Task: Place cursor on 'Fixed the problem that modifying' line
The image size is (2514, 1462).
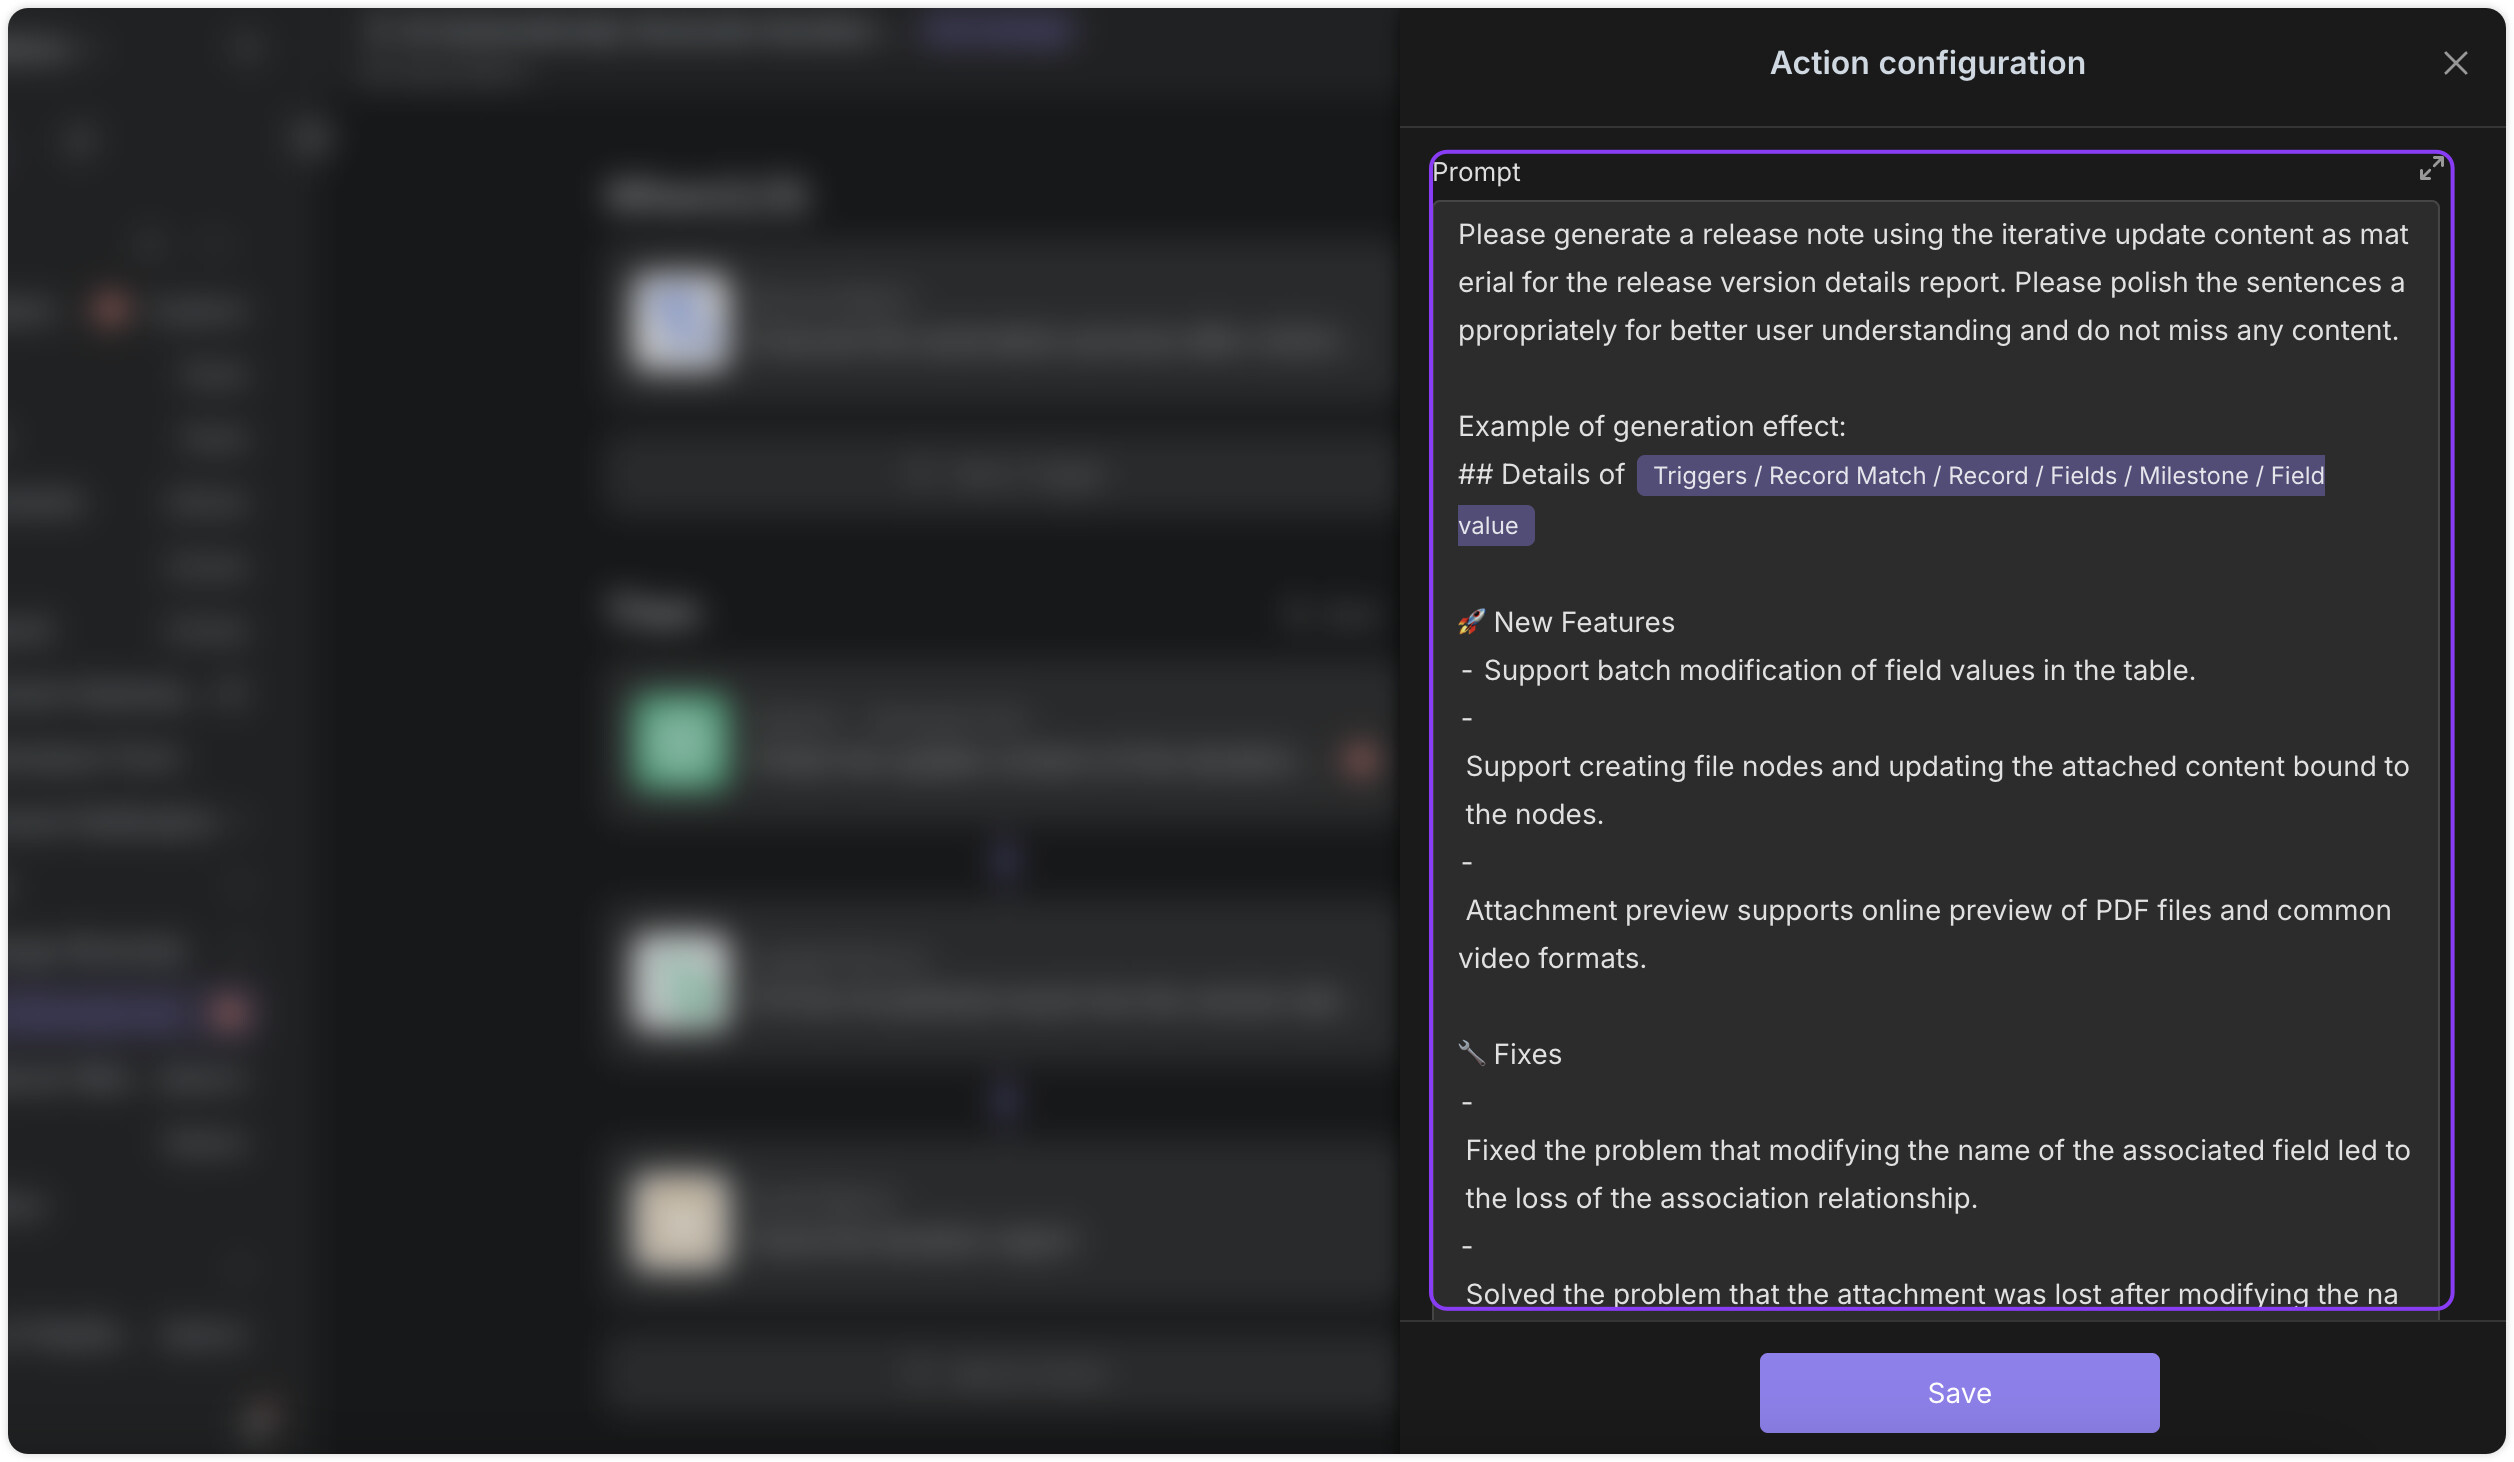Action: (x=1936, y=1150)
